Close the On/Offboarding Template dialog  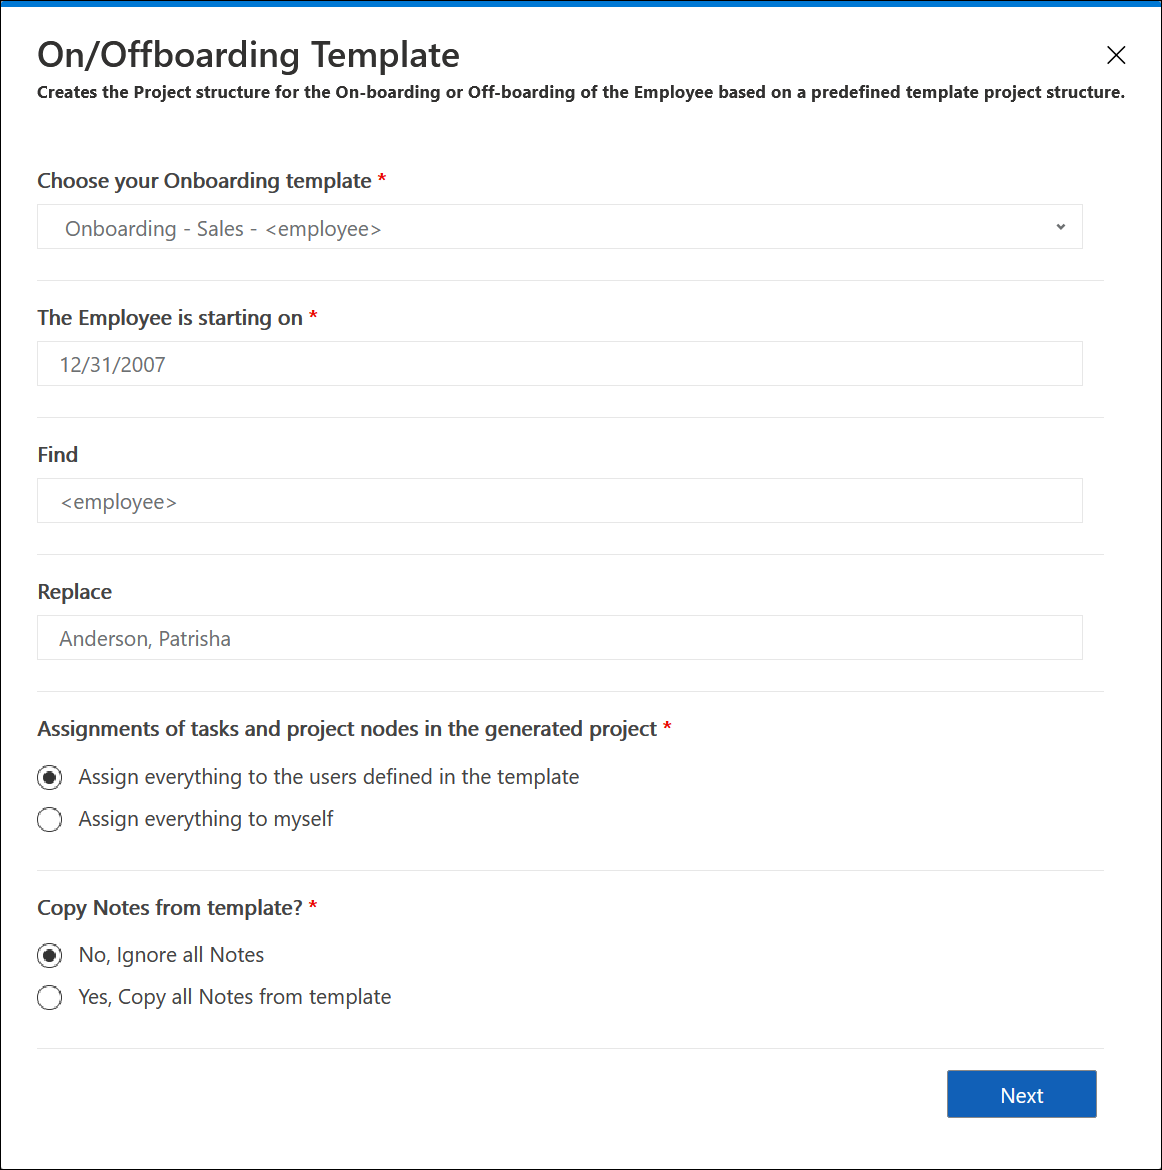click(1116, 54)
